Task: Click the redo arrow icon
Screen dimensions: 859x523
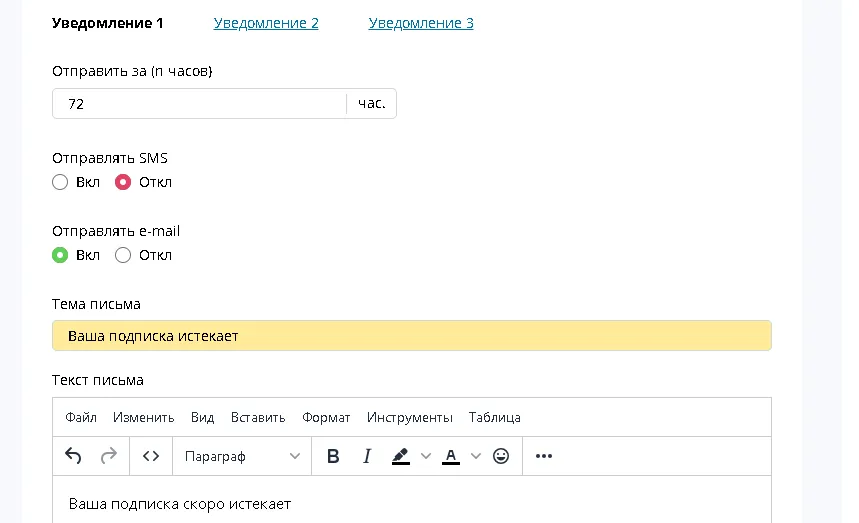Action: click(109, 456)
